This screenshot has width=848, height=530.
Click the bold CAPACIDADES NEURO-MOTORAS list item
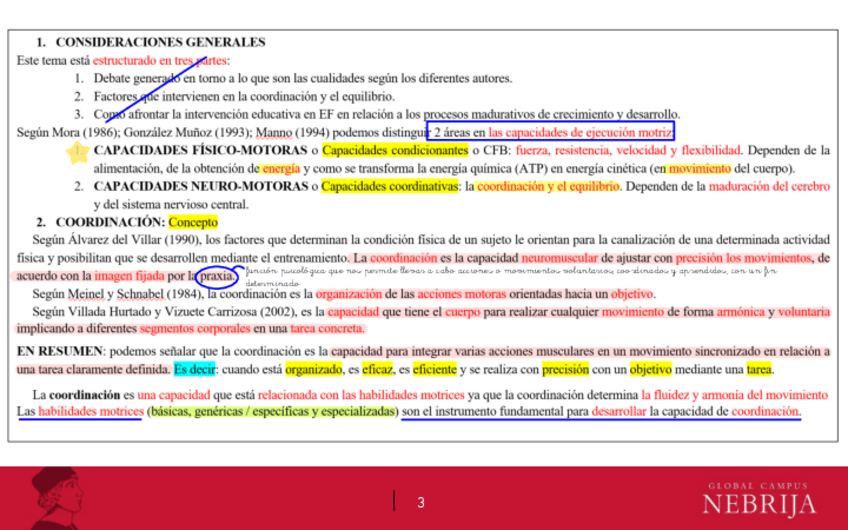pyautogui.click(x=201, y=186)
